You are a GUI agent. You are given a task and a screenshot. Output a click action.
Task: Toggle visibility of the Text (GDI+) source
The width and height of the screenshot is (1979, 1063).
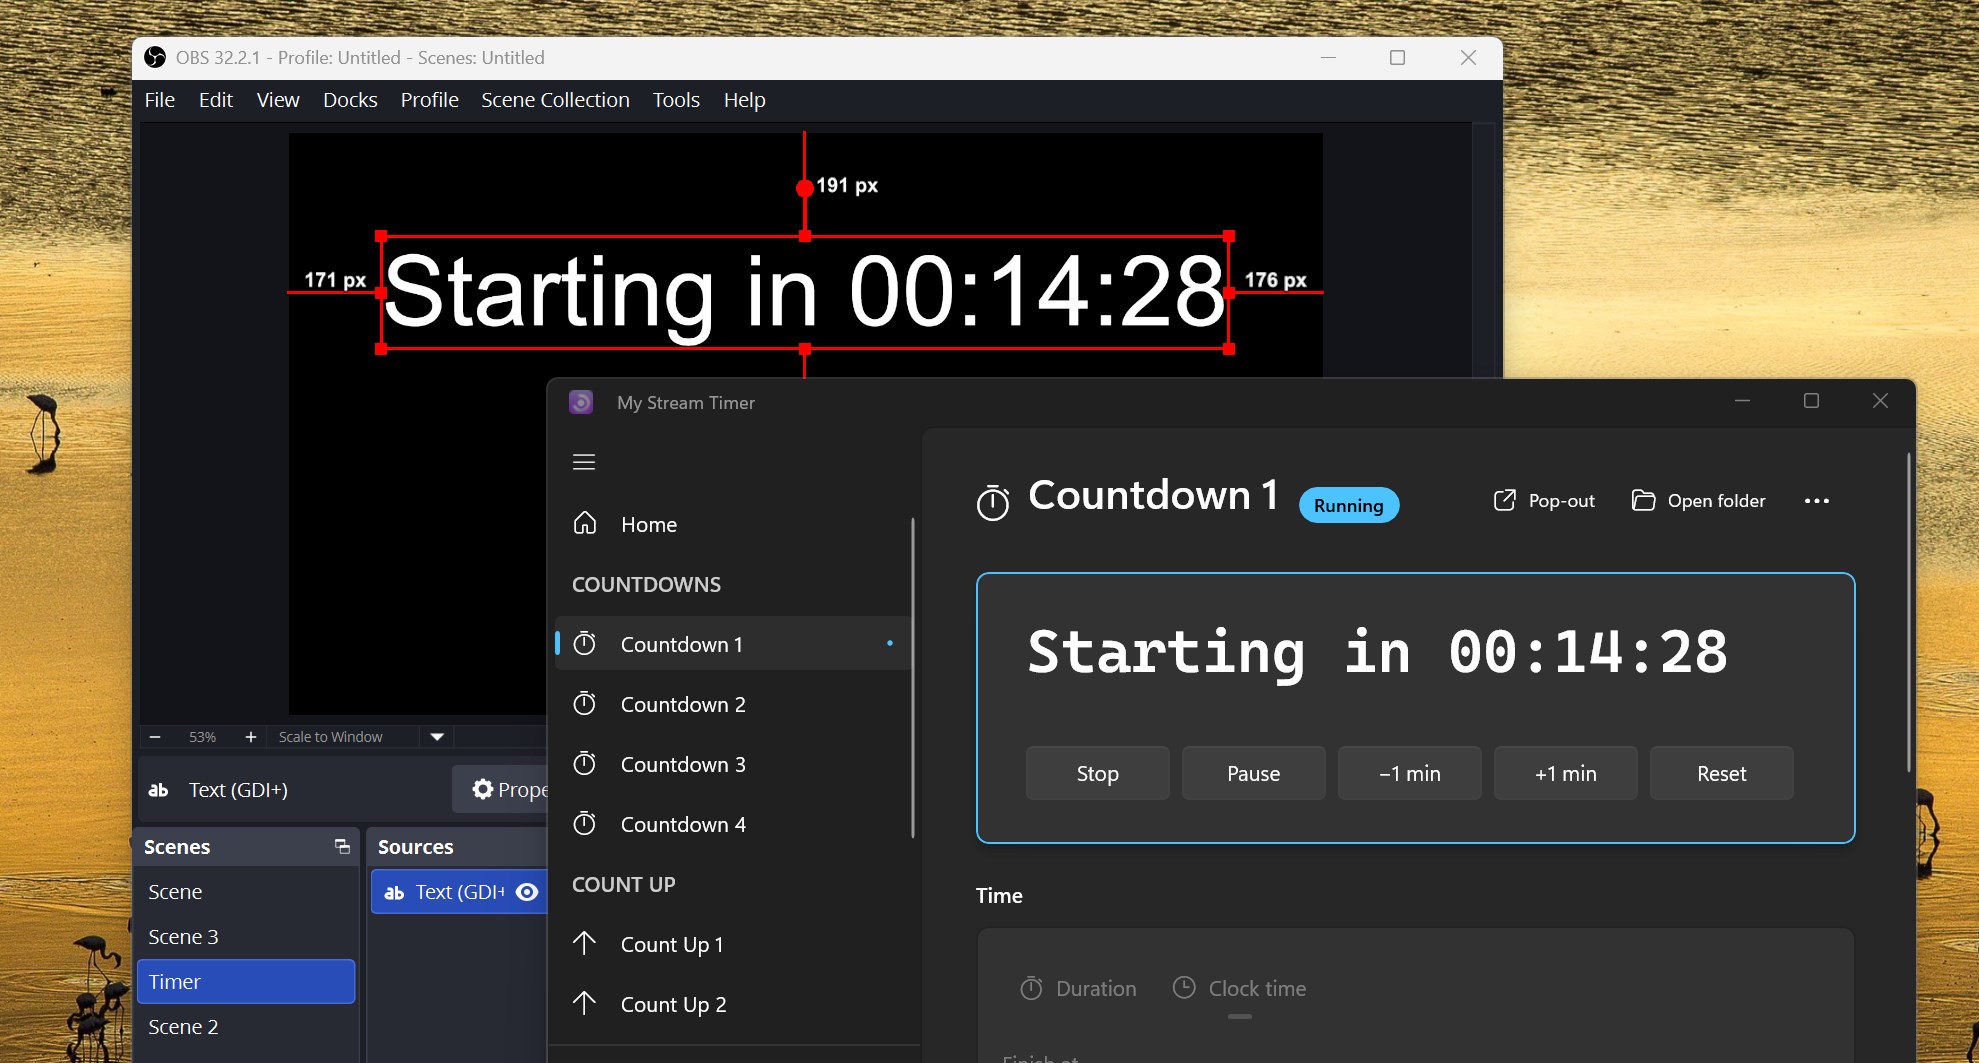pos(527,892)
